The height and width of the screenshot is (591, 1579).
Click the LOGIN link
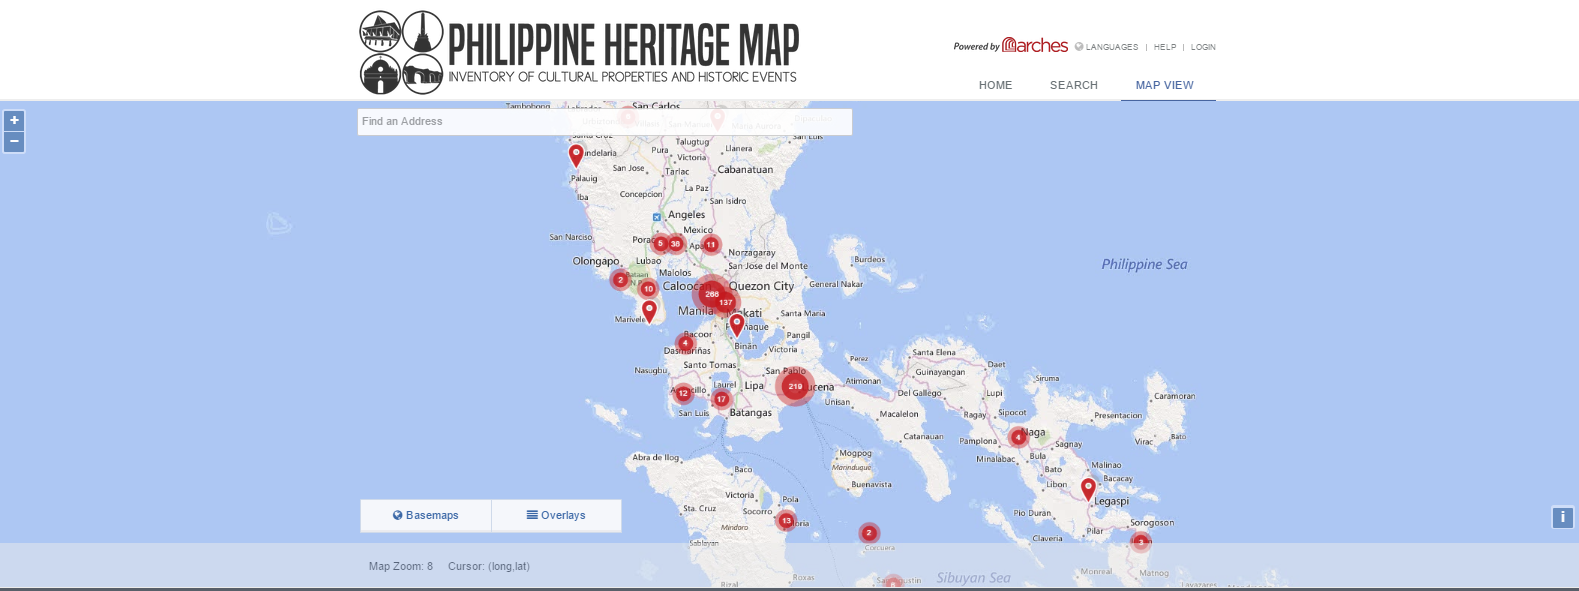click(1203, 47)
